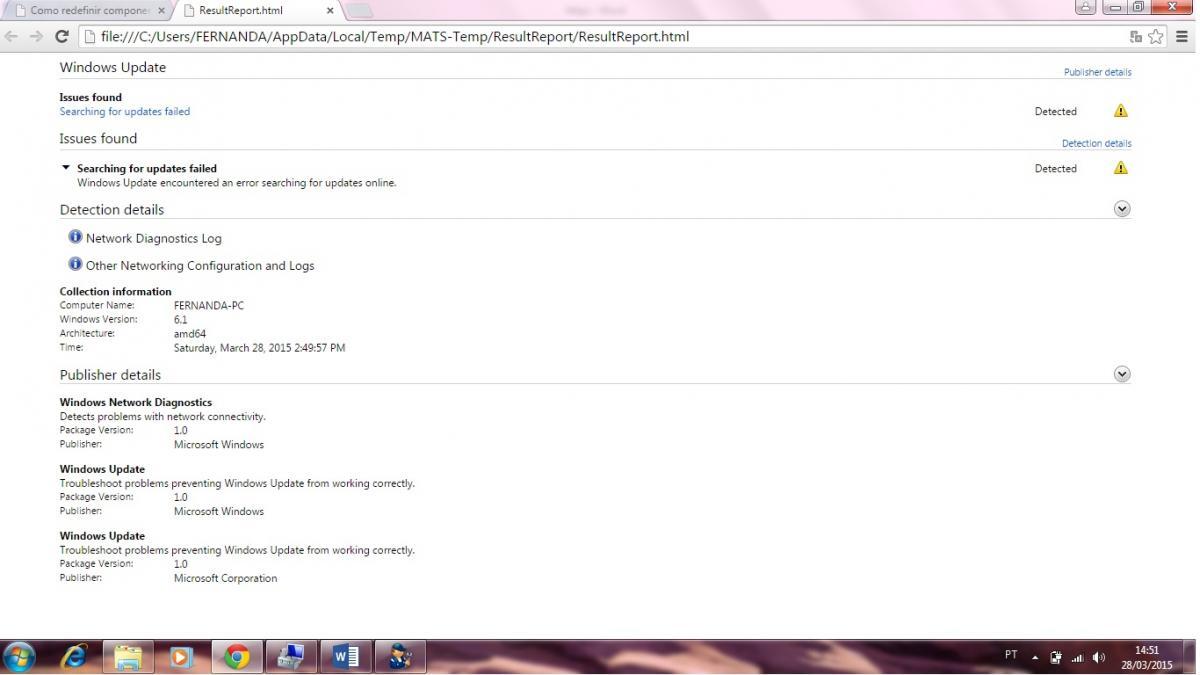This screenshot has width=1200, height=675.
Task: Bookmark this page with the star icon
Action: click(x=1156, y=37)
